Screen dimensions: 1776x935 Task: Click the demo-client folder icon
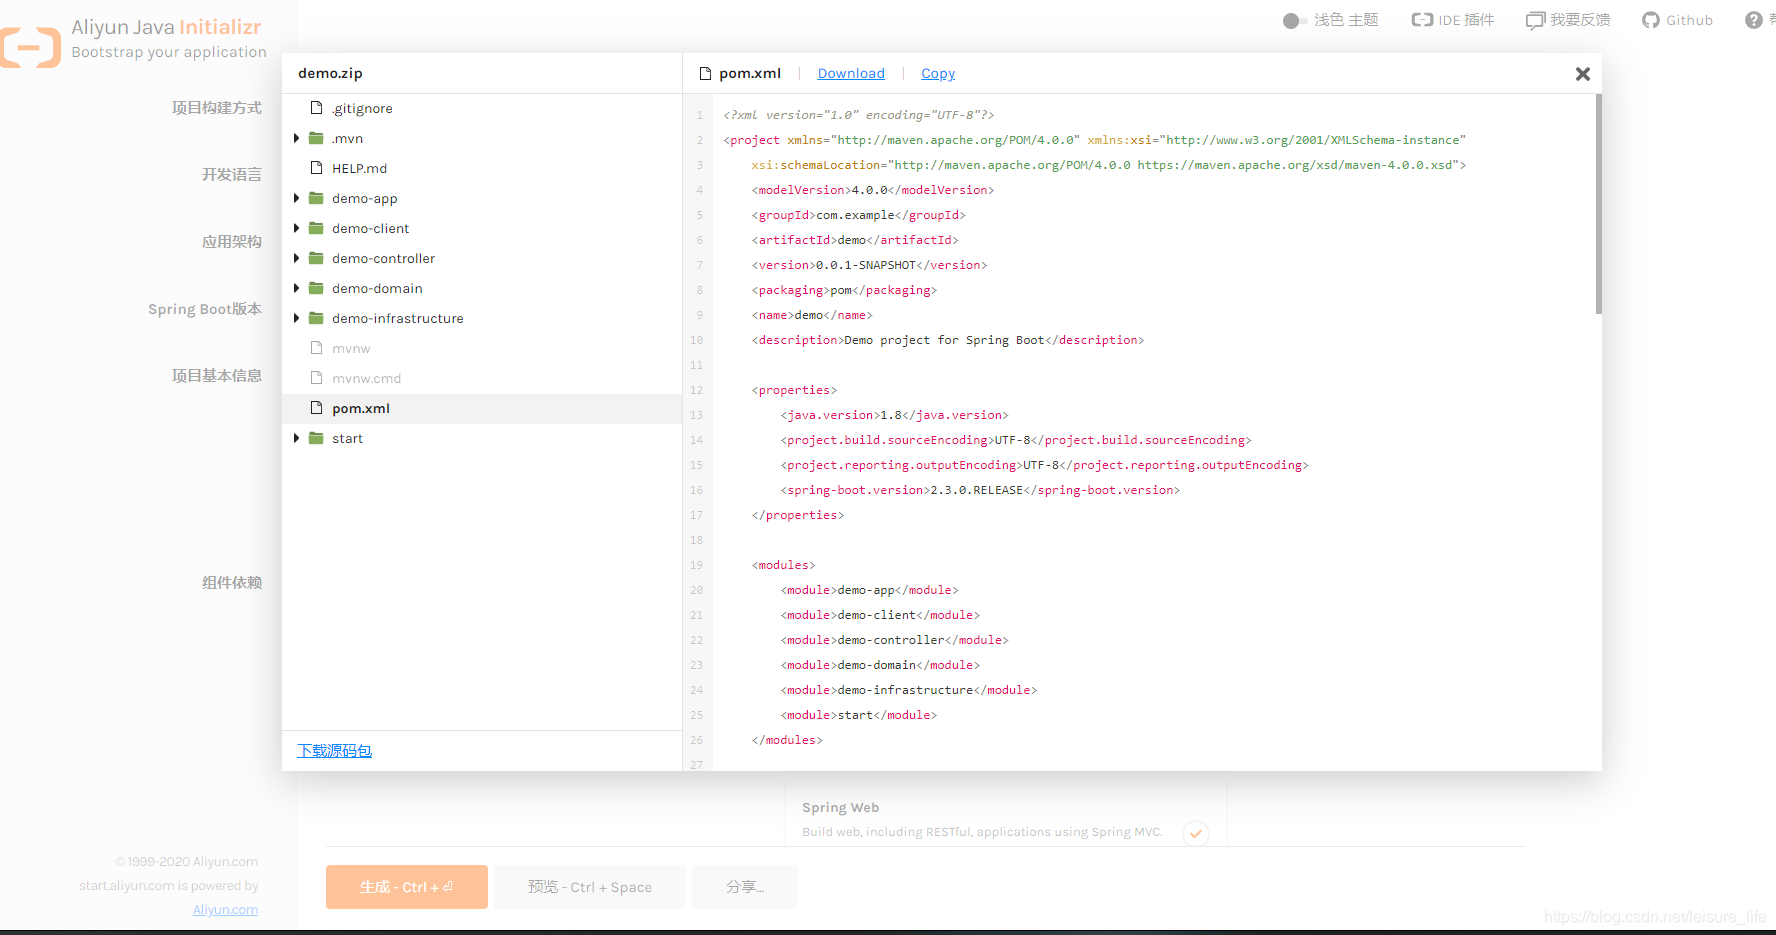316,228
